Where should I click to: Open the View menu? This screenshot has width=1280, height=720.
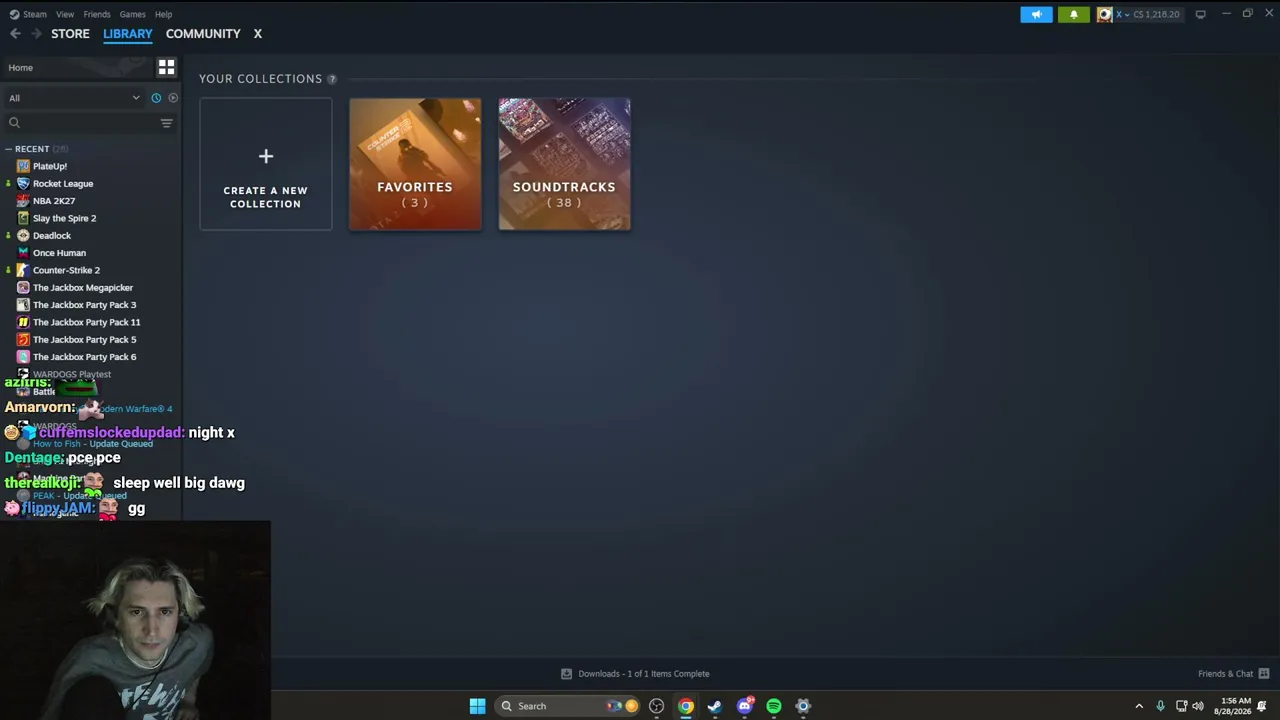[65, 14]
